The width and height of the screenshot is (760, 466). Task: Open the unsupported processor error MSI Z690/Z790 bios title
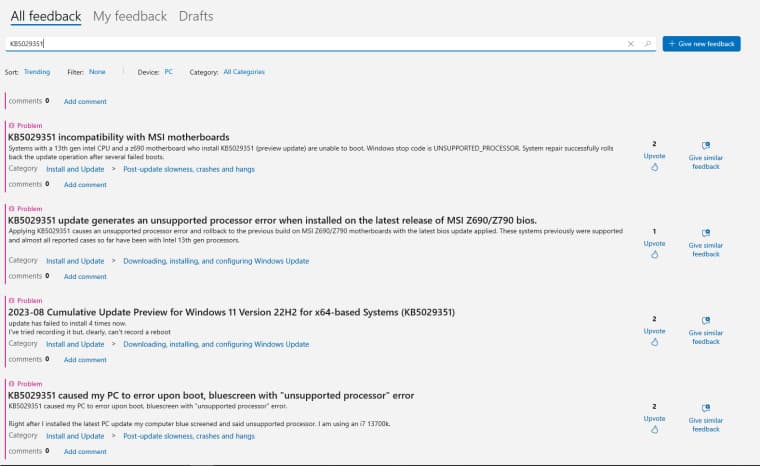click(272, 220)
